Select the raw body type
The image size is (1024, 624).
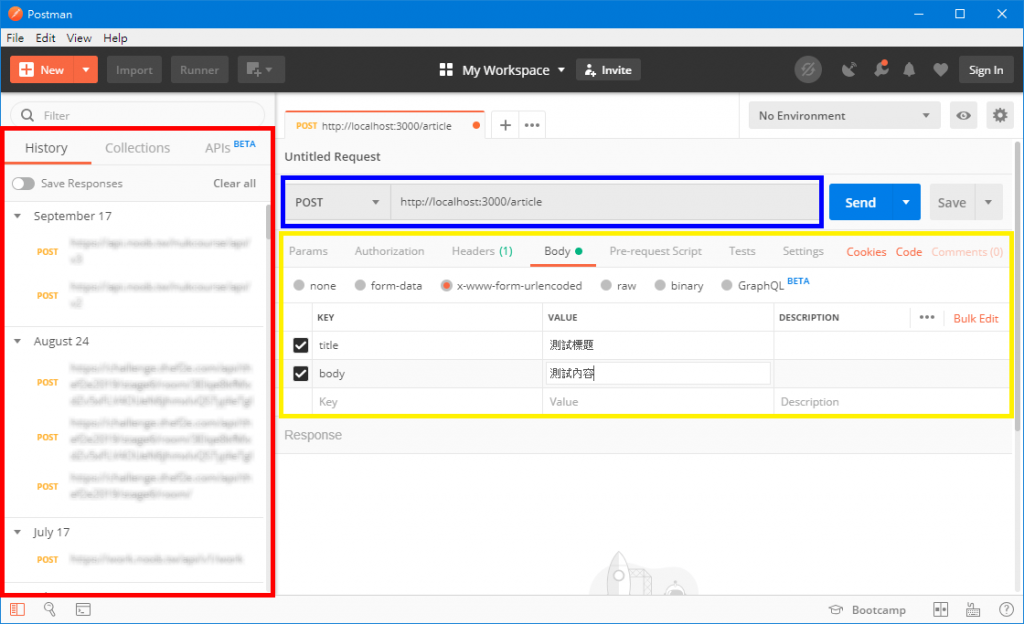coord(606,285)
